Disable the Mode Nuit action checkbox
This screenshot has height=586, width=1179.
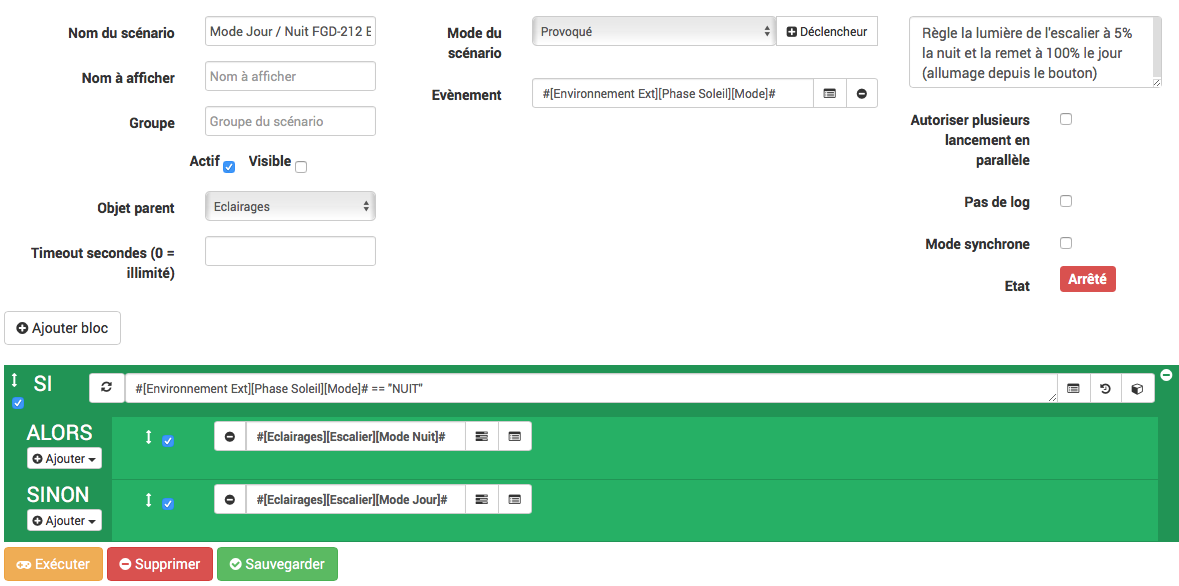tap(168, 441)
